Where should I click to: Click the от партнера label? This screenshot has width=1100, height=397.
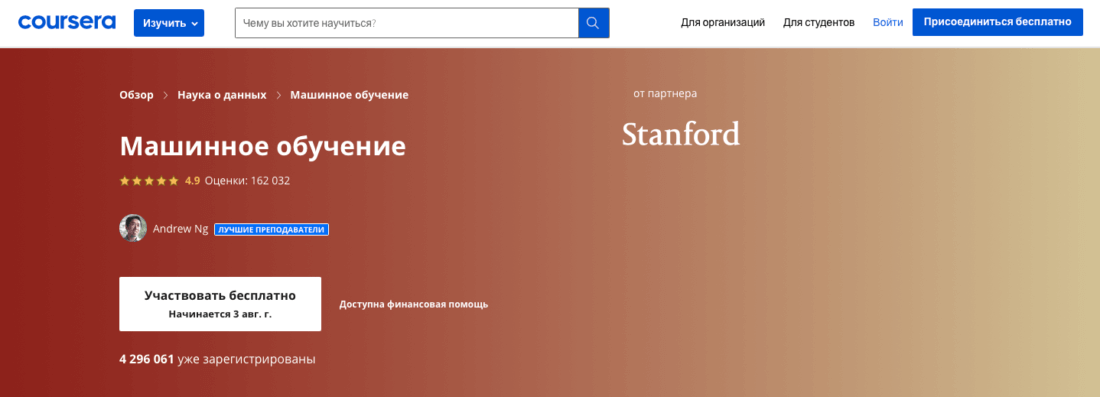tap(665, 93)
